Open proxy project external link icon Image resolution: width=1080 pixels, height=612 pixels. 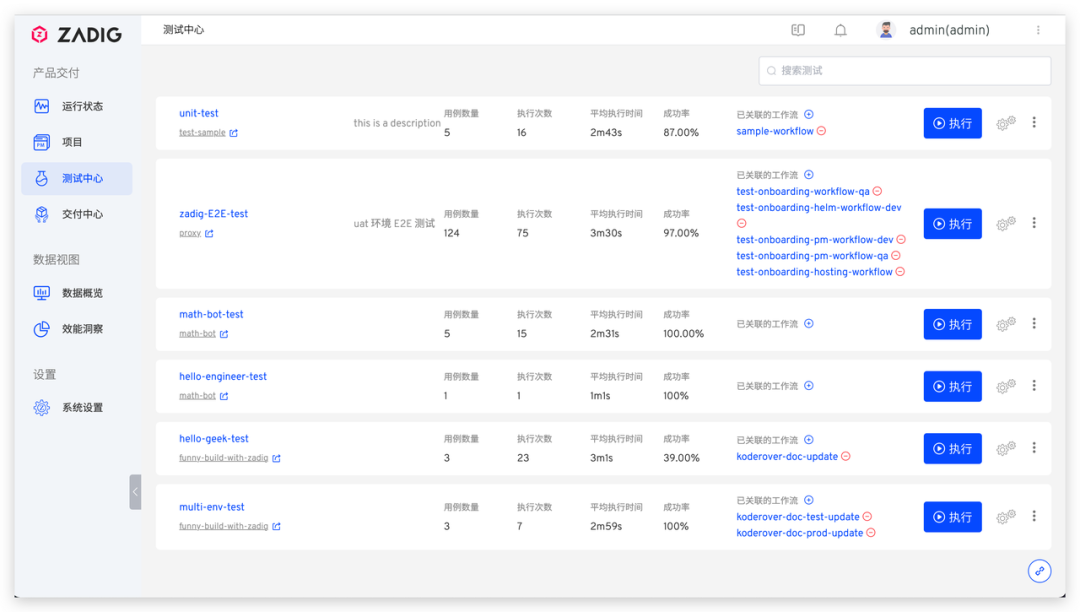209,233
